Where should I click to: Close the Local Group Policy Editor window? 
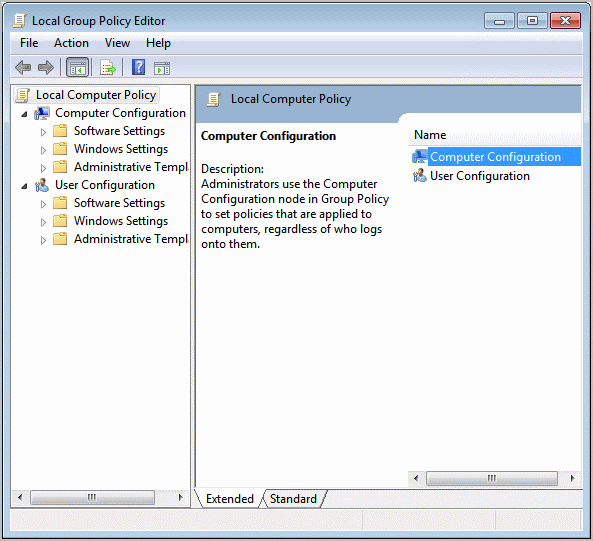click(x=565, y=21)
